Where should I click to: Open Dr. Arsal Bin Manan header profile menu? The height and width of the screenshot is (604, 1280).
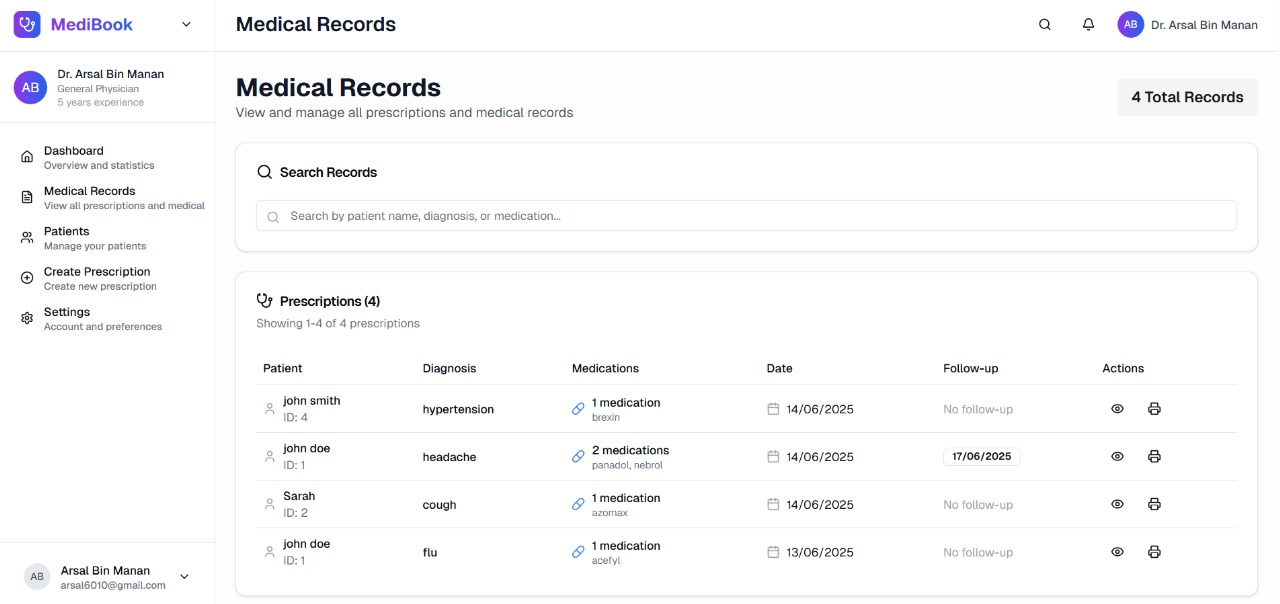1203,25
